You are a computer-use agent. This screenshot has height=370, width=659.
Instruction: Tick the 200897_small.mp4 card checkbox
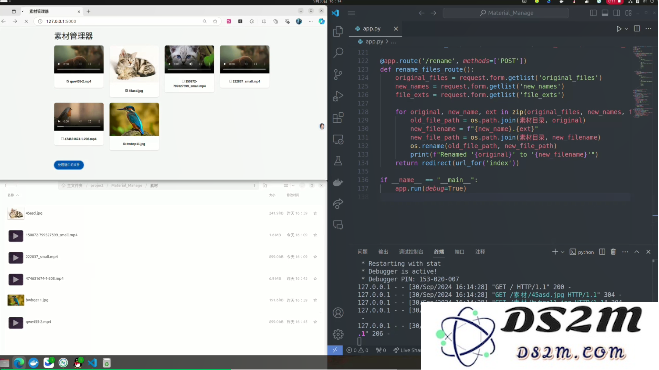pos(230,81)
